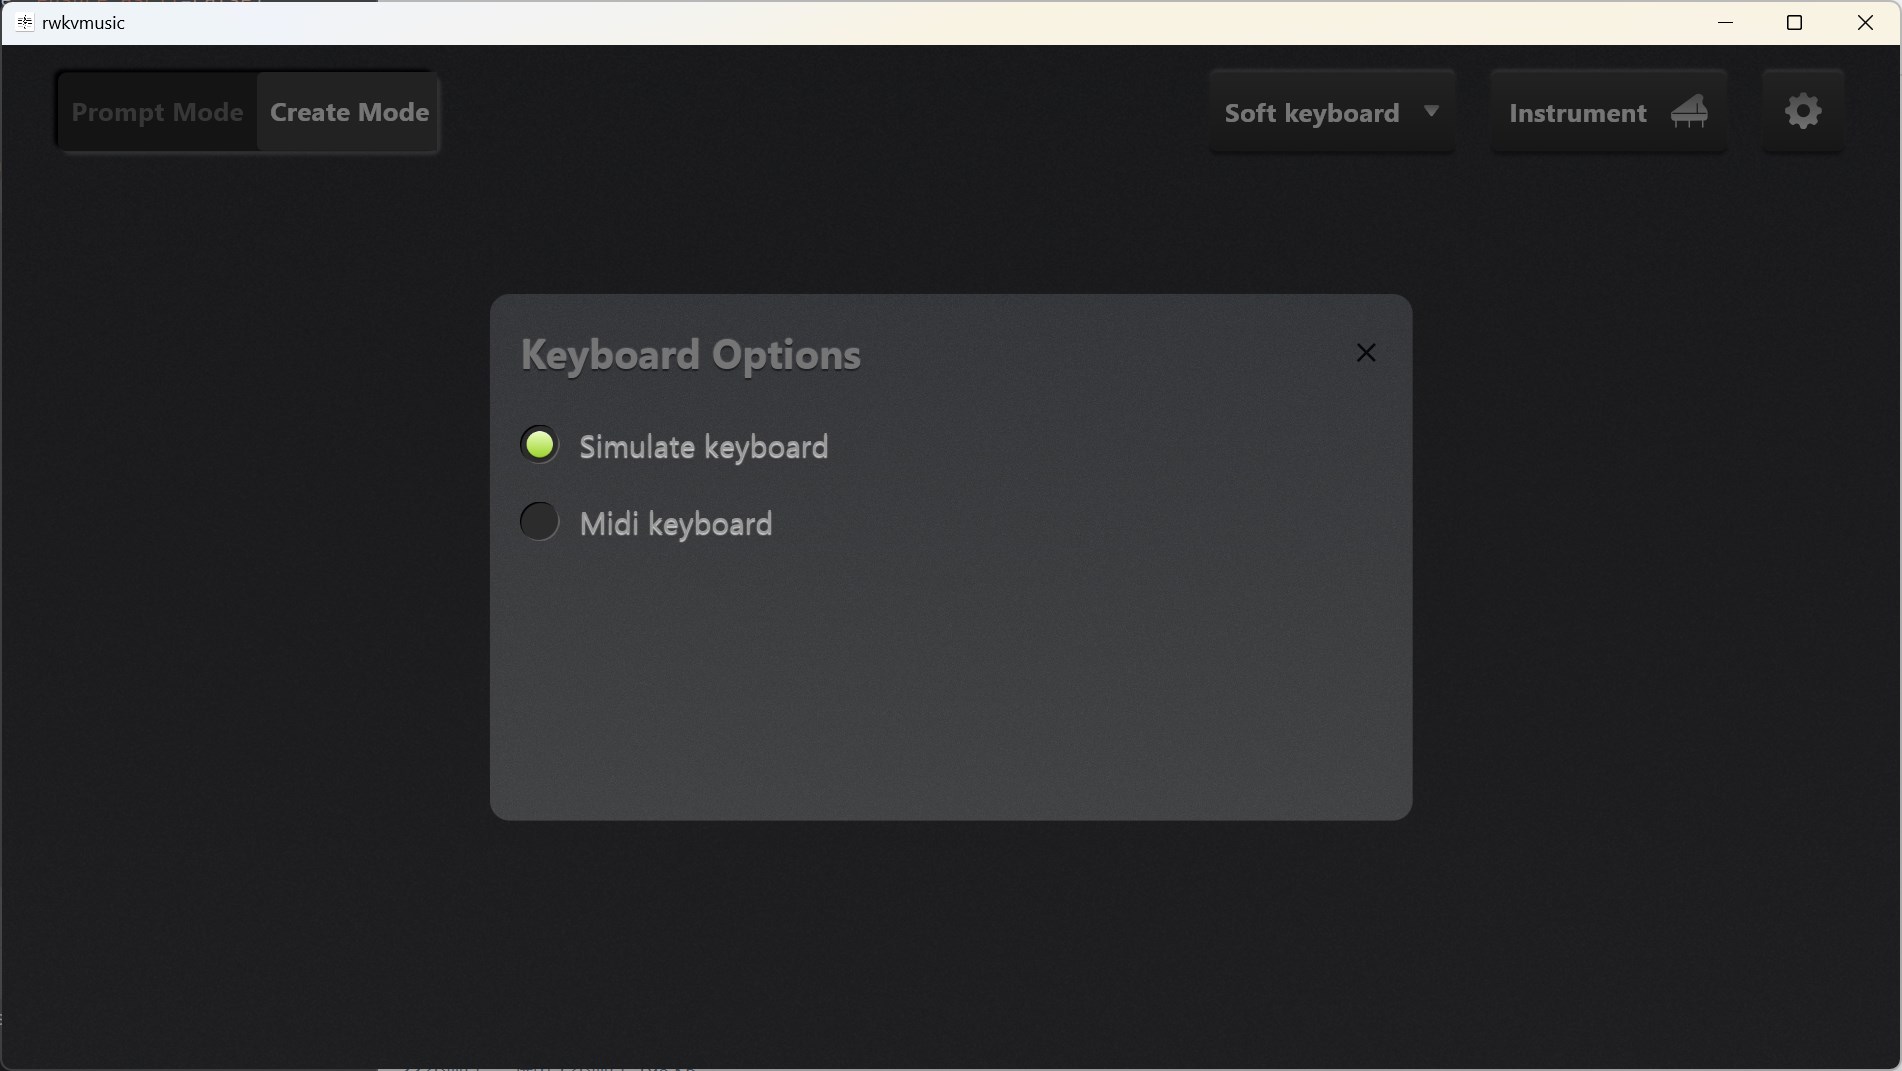The width and height of the screenshot is (1902, 1071).
Task: Enable the Midi keyboard radio button
Action: pos(539,521)
